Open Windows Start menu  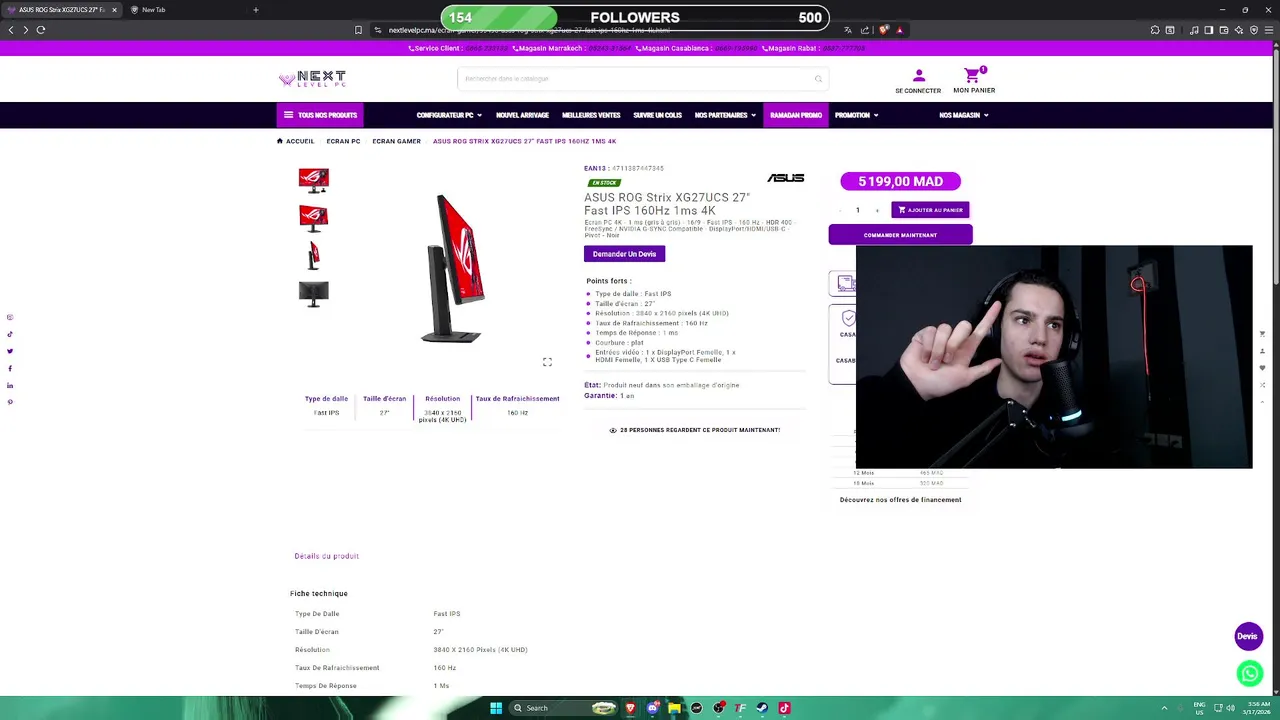pyautogui.click(x=496, y=708)
